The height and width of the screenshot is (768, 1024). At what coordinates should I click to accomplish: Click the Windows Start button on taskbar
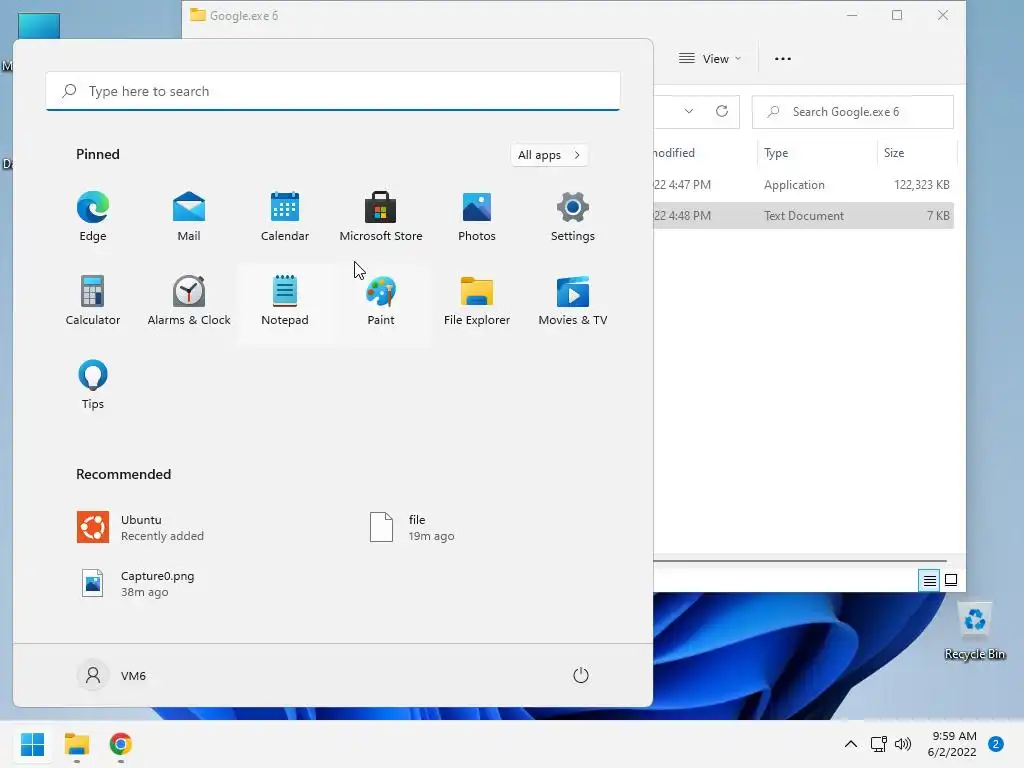coord(32,744)
